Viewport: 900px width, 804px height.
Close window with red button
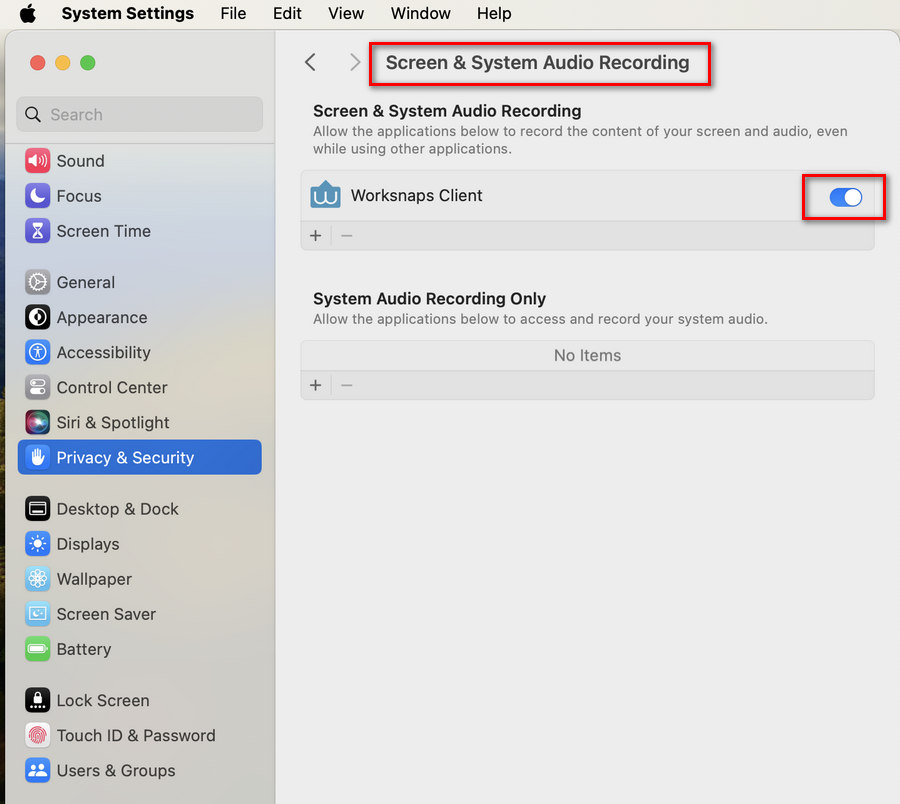[x=38, y=63]
